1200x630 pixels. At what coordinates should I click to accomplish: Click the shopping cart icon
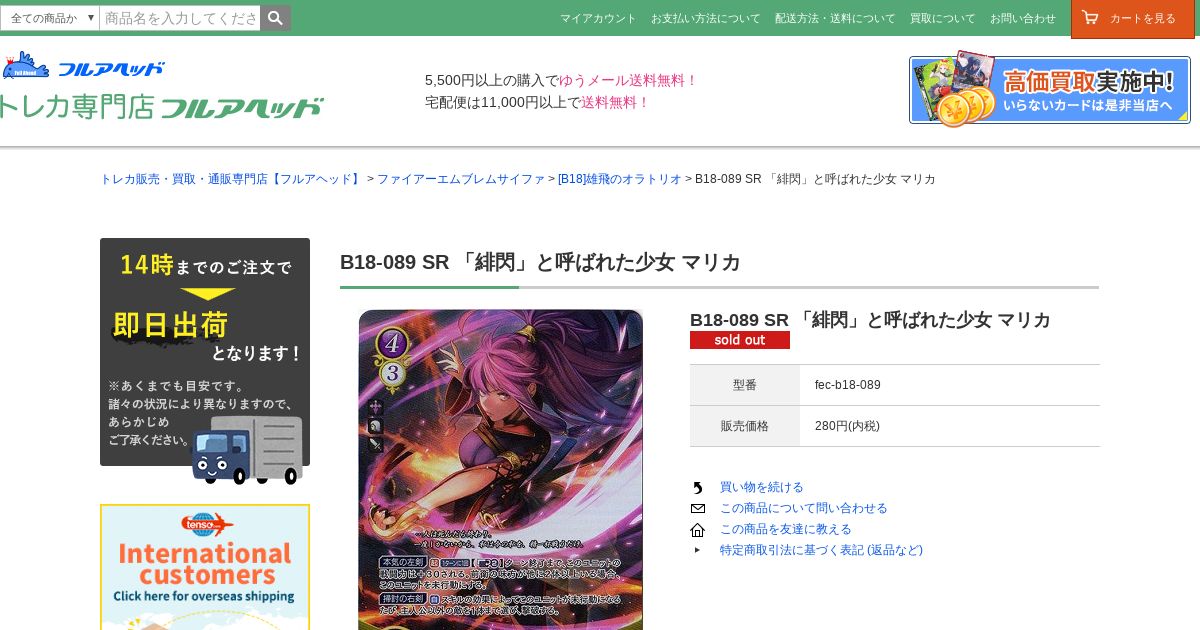[1090, 17]
